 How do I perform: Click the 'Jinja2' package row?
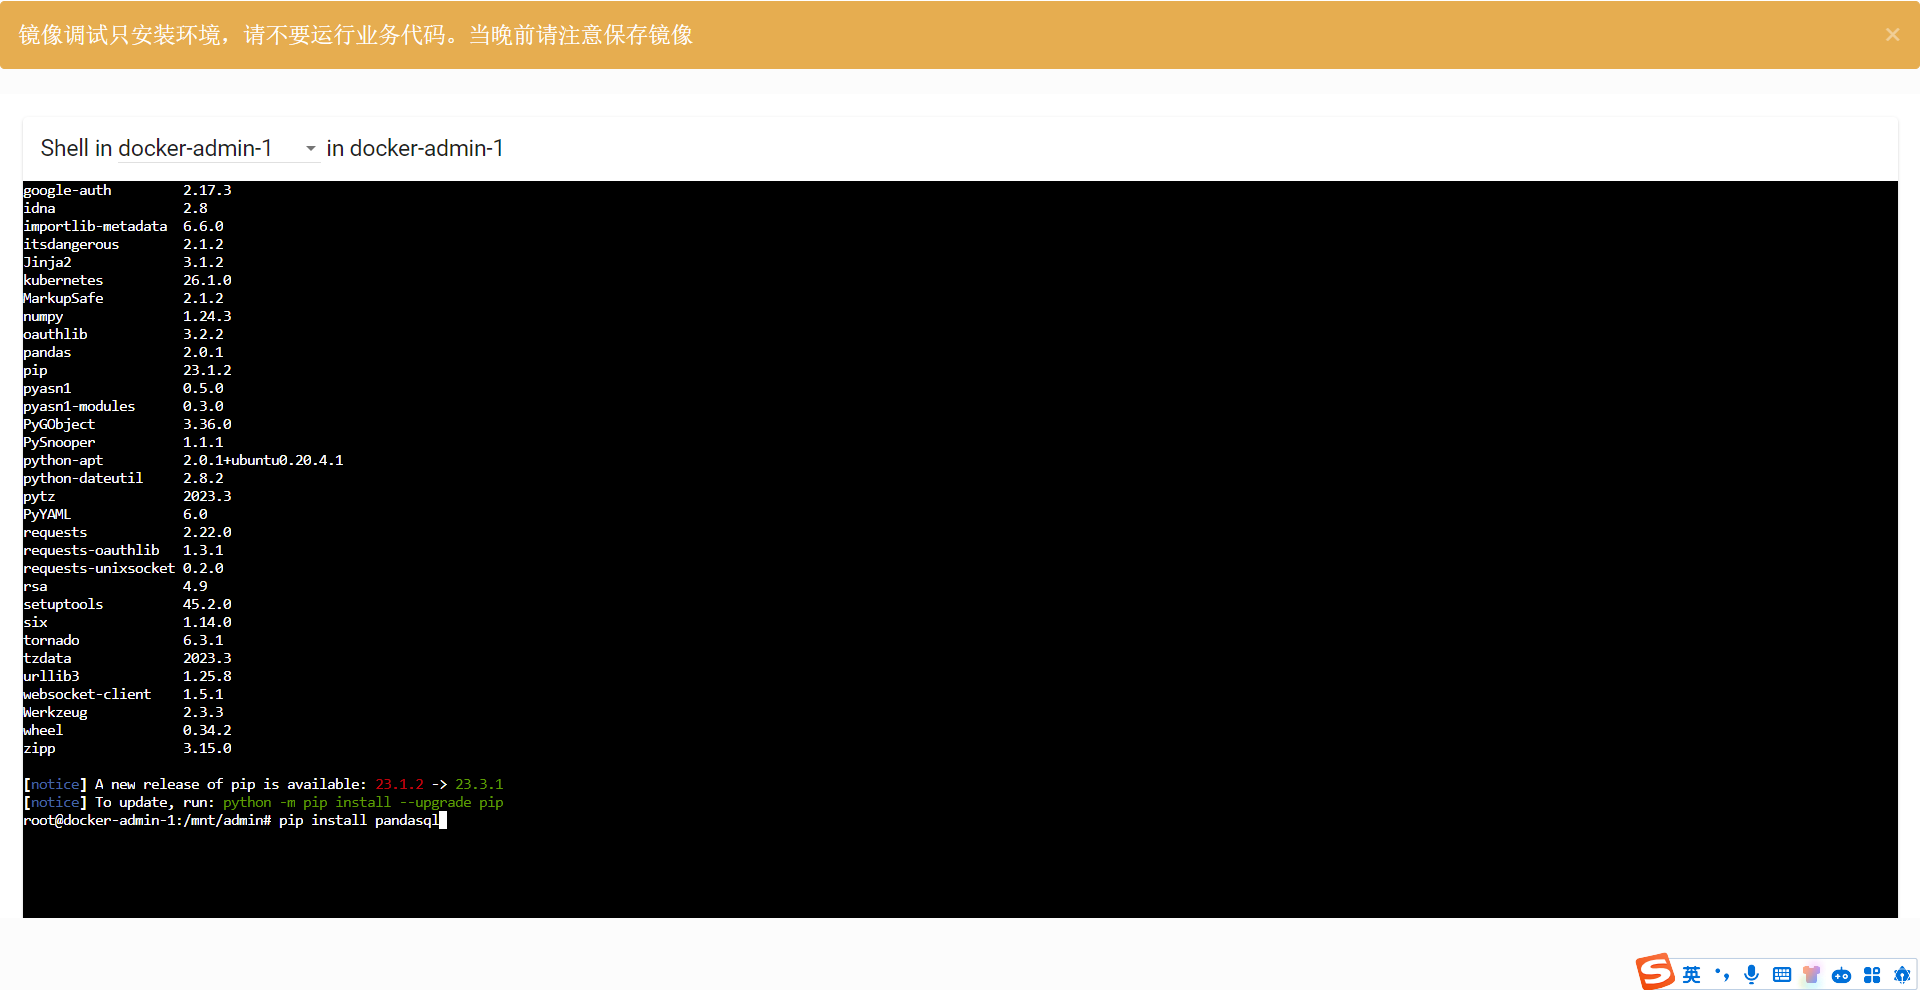pyautogui.click(x=123, y=262)
